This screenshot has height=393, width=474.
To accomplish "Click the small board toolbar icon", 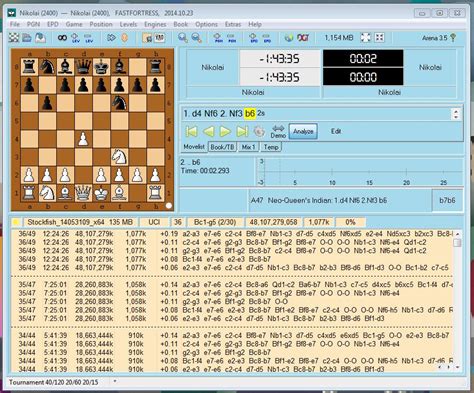I will point(147,38).
